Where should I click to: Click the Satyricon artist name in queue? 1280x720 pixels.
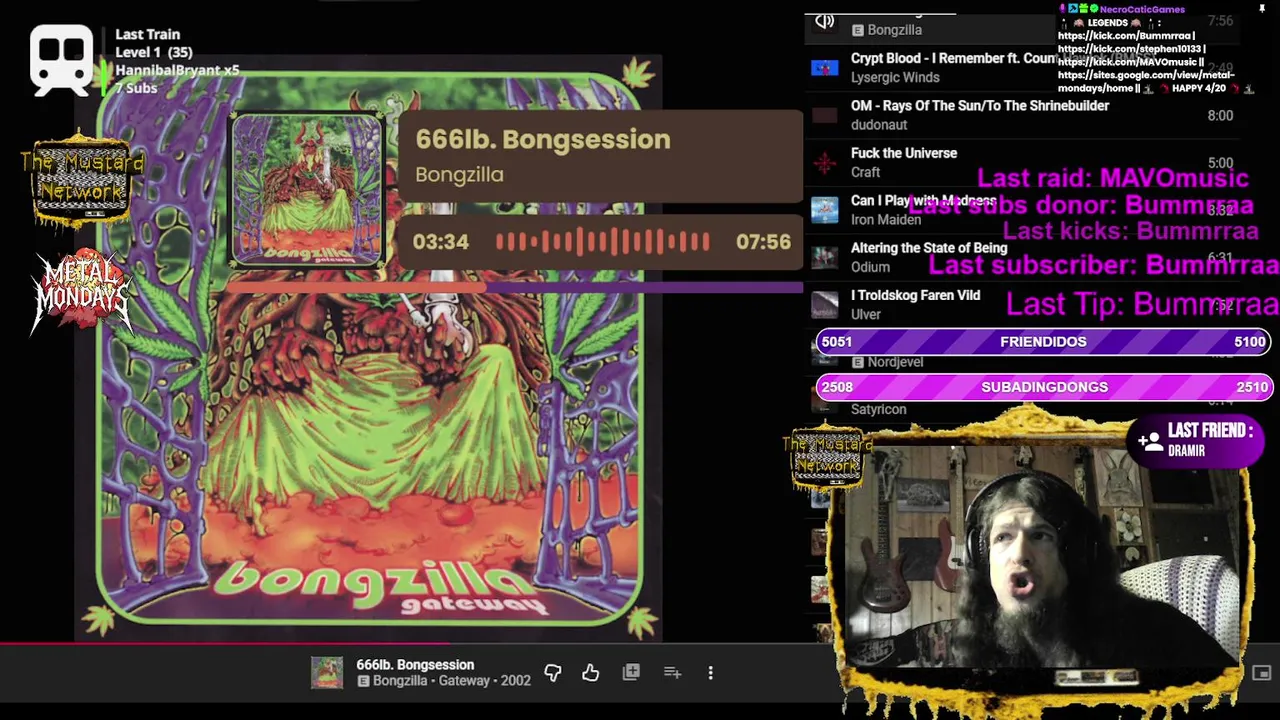coord(878,409)
